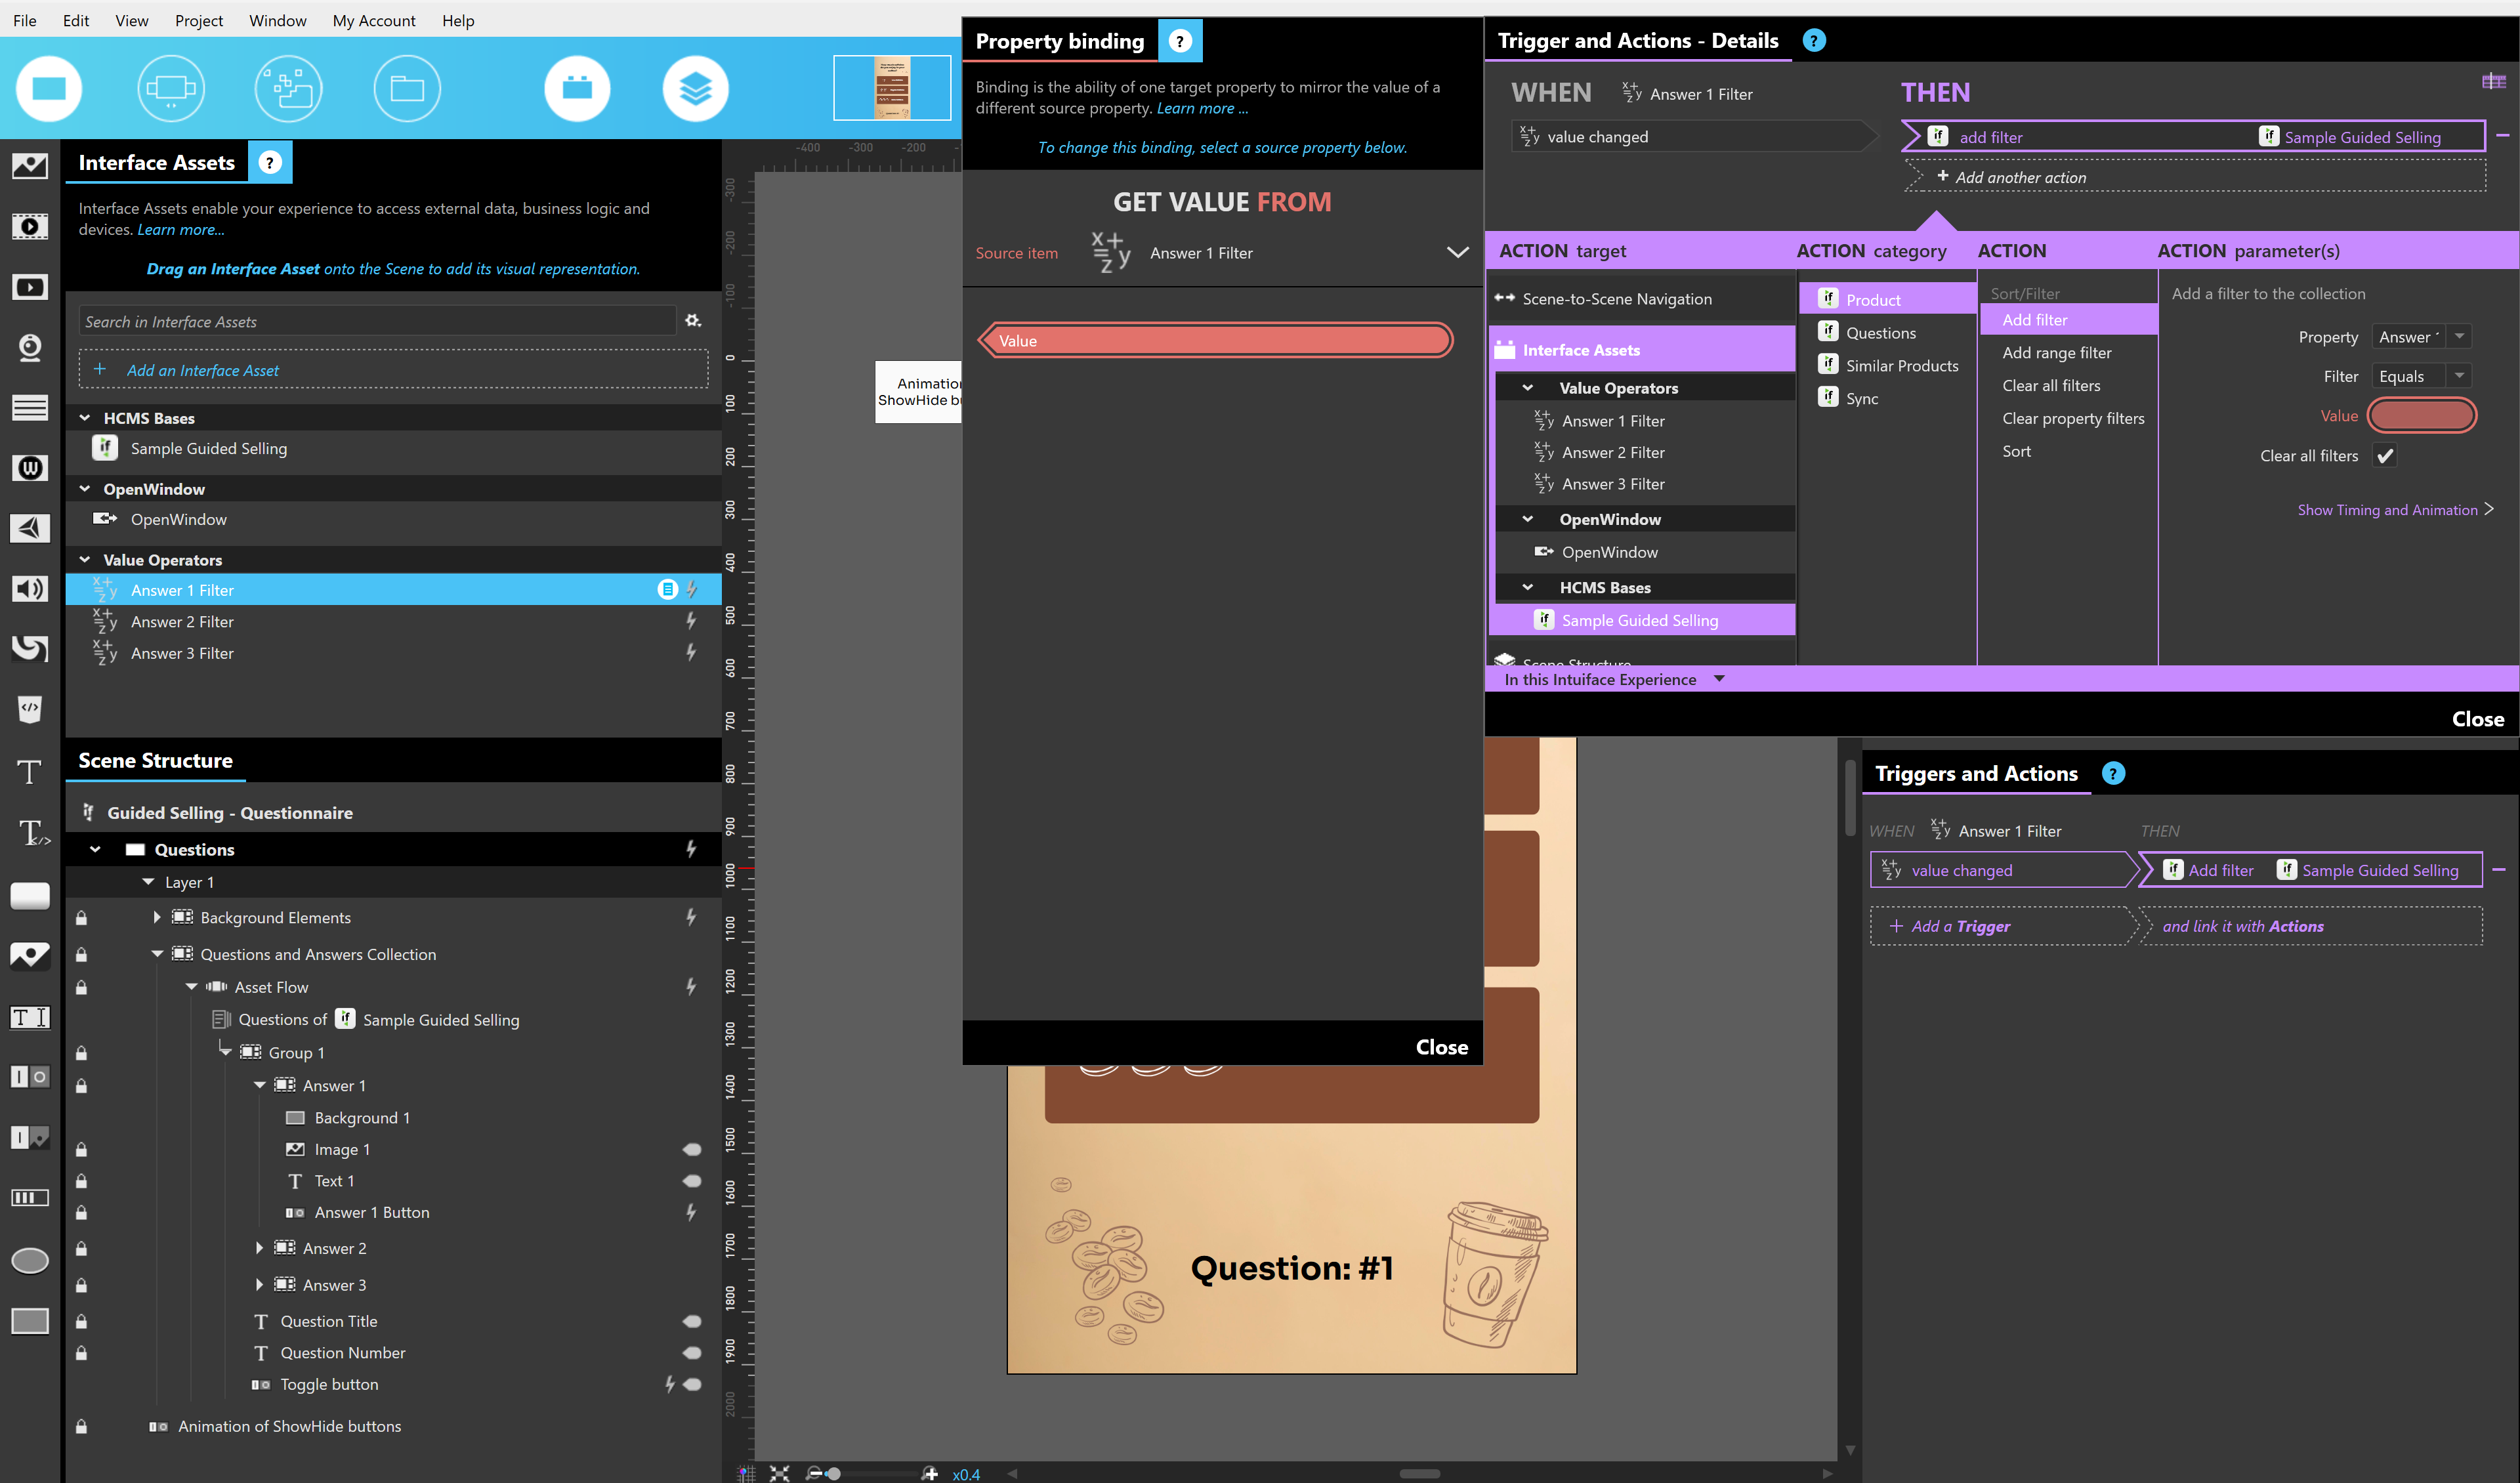Click Show Timing and Animation link
2520x1483 pixels.
tap(2395, 510)
